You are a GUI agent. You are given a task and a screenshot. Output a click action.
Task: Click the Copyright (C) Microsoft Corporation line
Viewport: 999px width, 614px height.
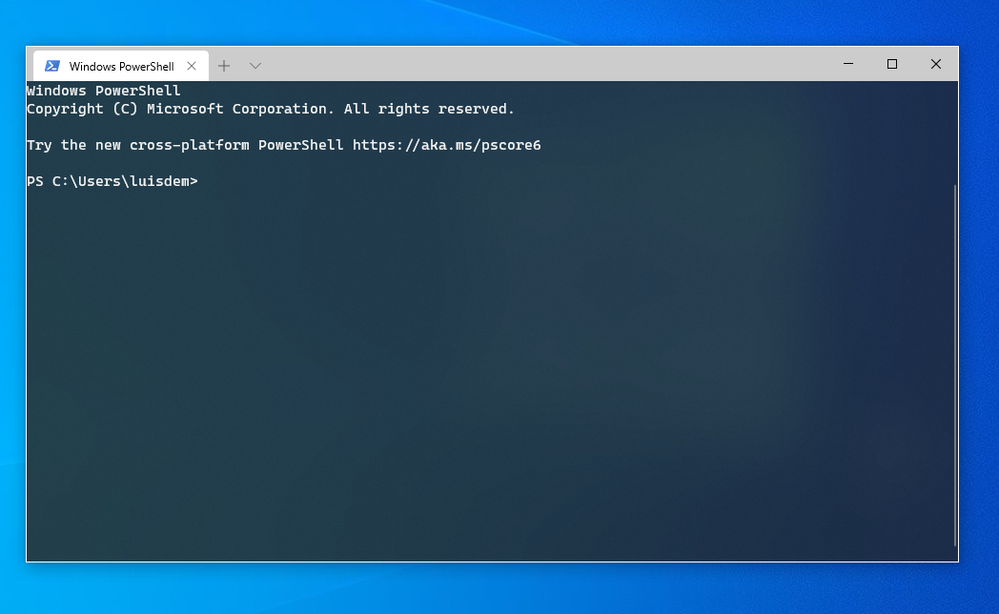(270, 109)
